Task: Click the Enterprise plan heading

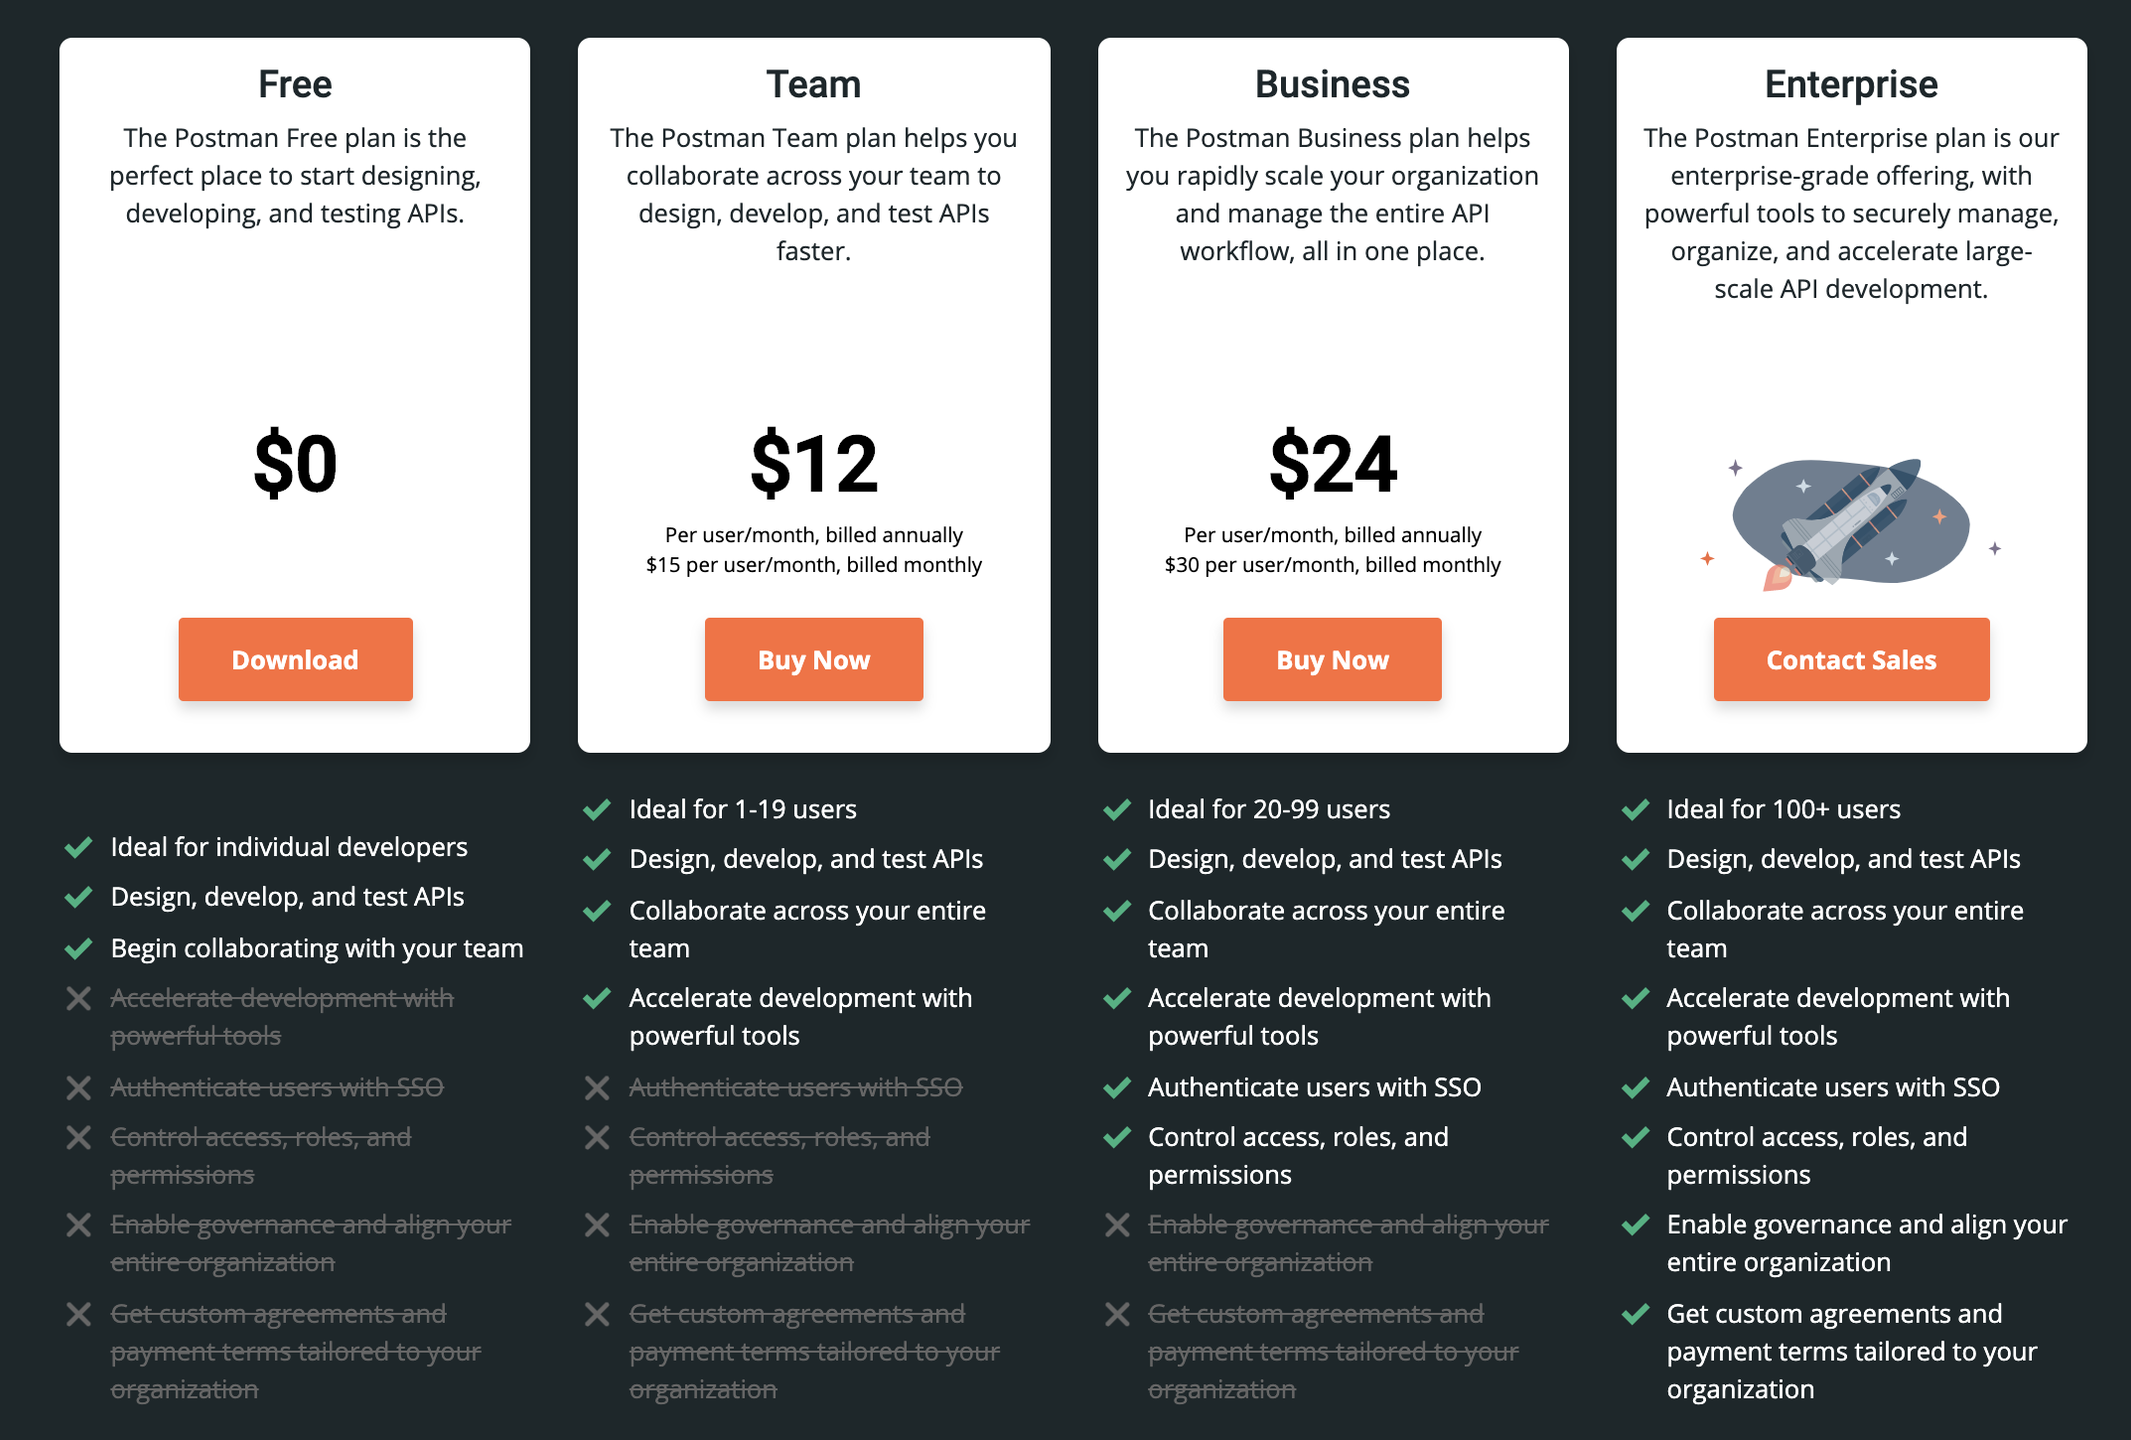Action: [x=1851, y=84]
